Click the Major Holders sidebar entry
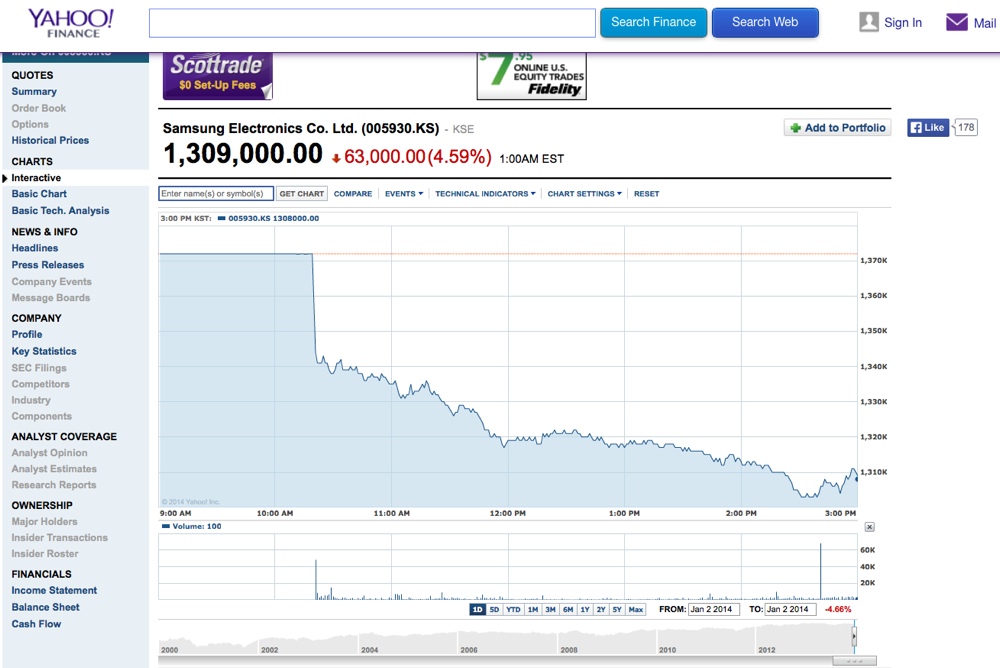 point(44,522)
